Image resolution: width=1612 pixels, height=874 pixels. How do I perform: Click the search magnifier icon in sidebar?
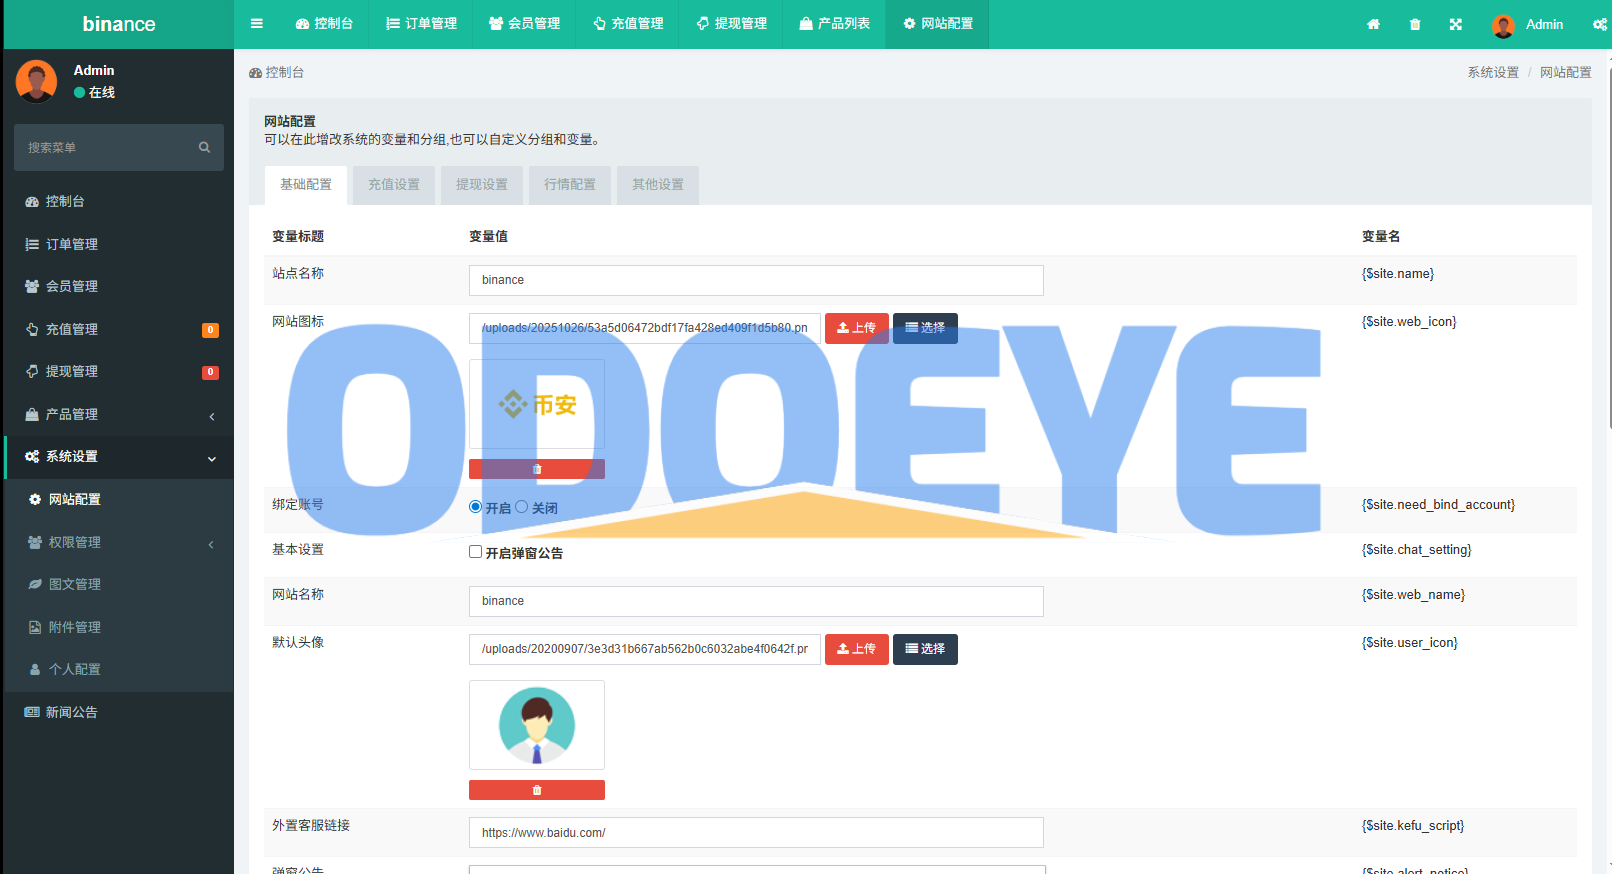(204, 147)
